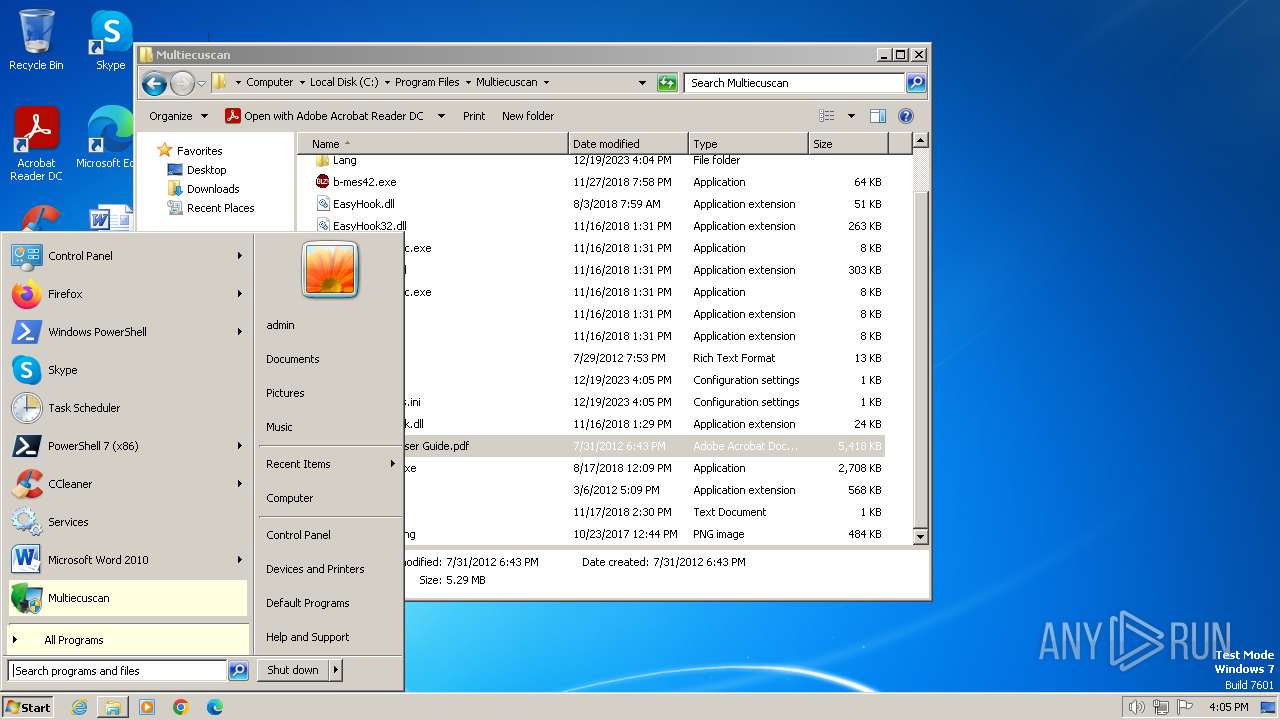Open Google Chrome from the taskbar

point(181,707)
